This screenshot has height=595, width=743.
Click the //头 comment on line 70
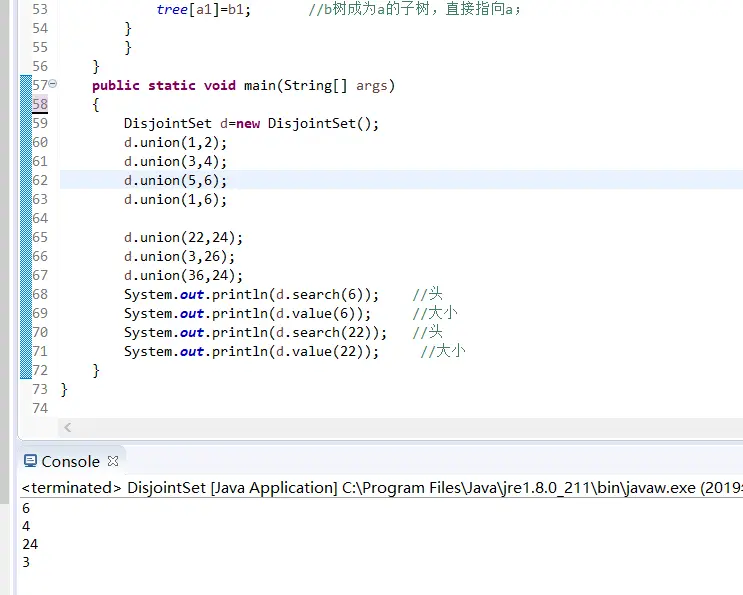(427, 332)
